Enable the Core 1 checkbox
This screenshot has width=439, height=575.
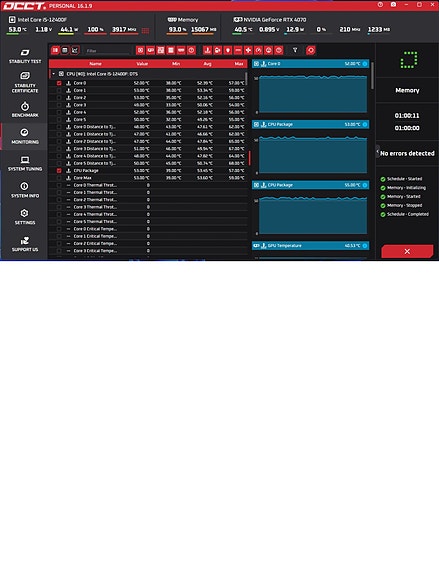59,91
